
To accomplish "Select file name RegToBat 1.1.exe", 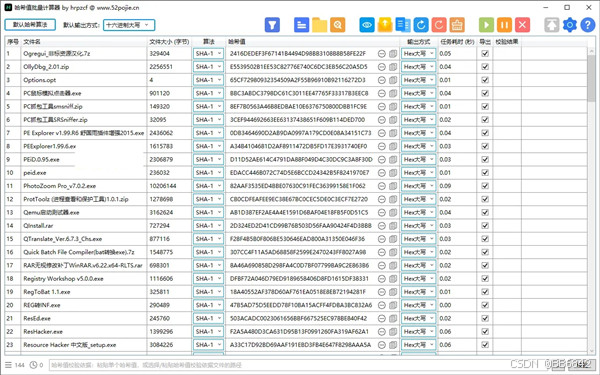I will [47, 292].
